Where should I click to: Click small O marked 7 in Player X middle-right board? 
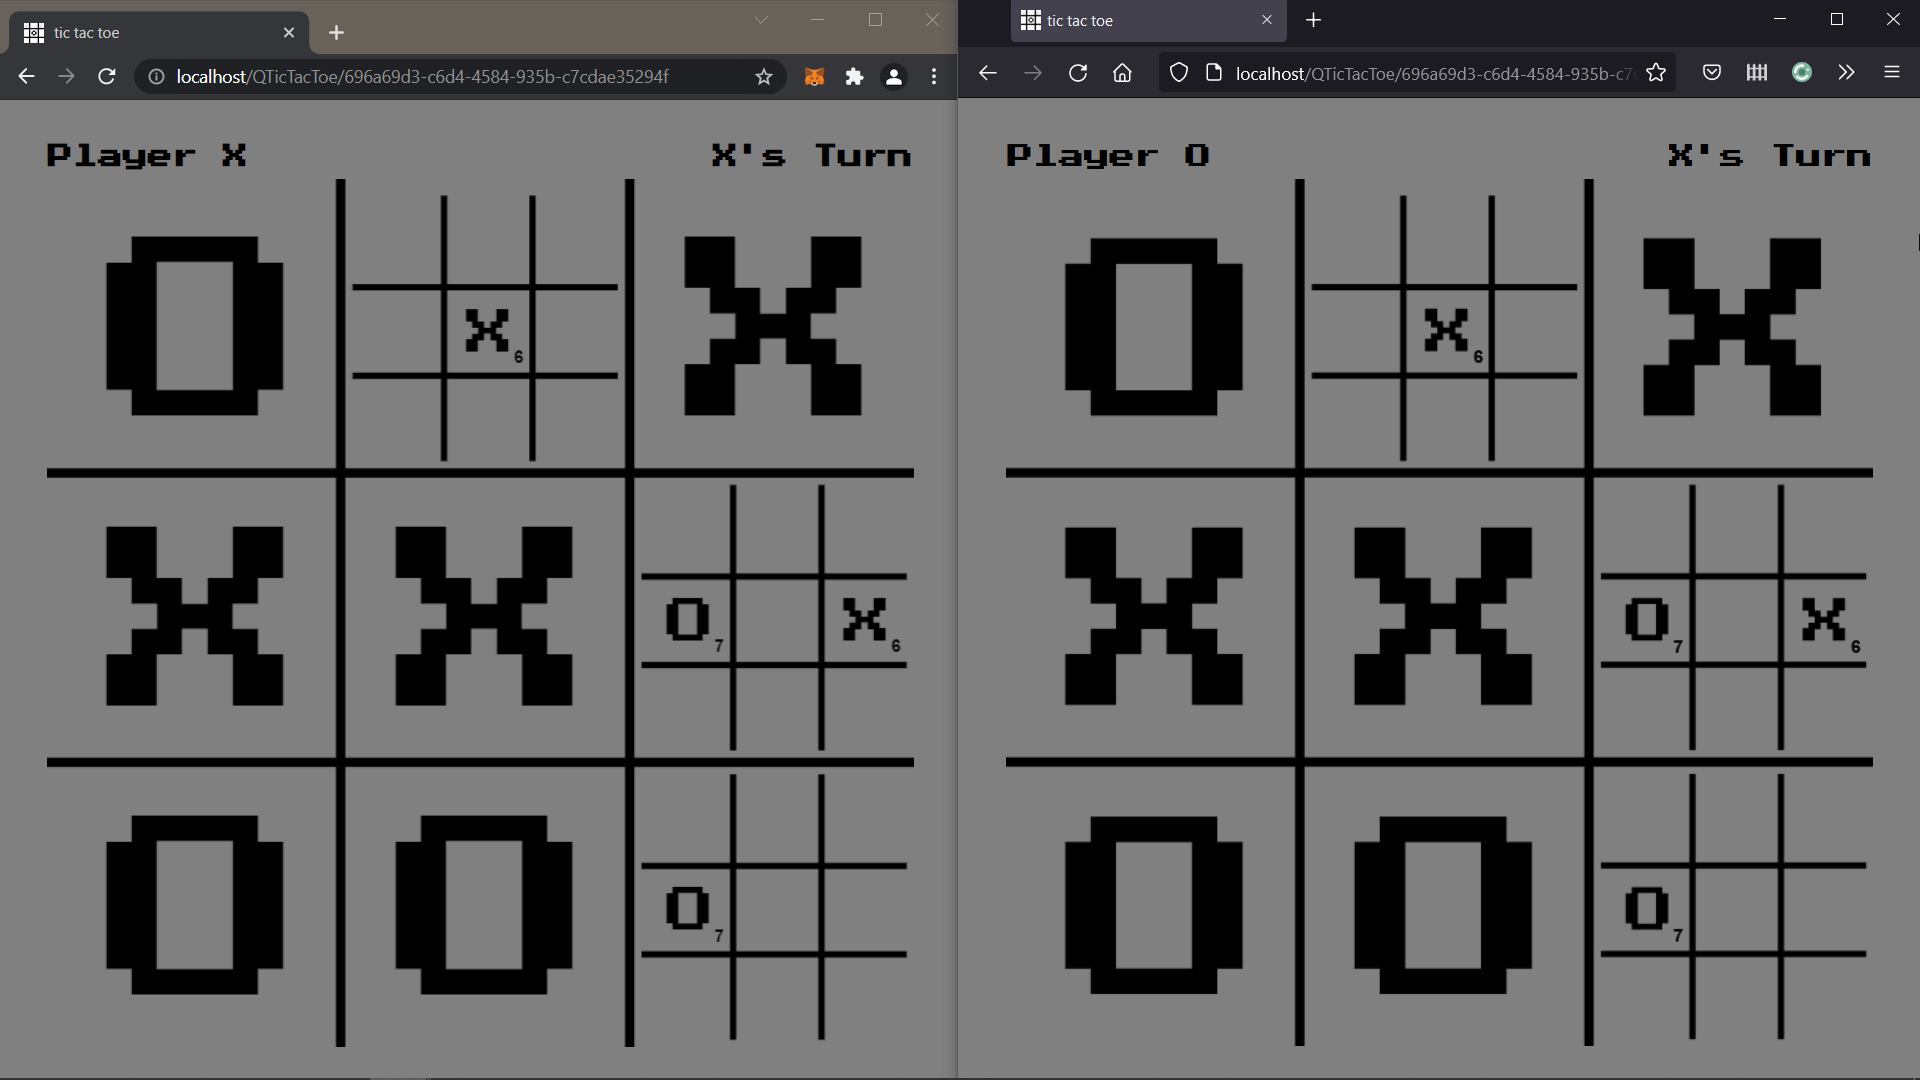point(688,620)
